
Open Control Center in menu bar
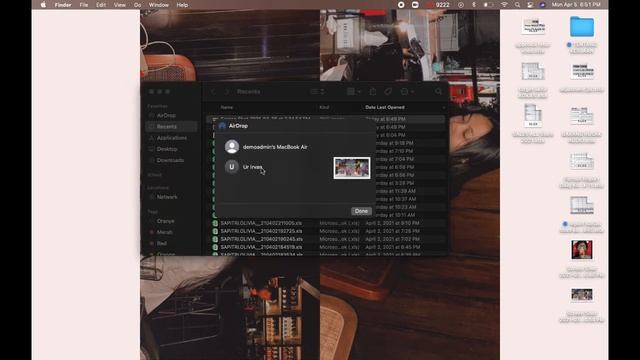pyautogui.click(x=530, y=5)
